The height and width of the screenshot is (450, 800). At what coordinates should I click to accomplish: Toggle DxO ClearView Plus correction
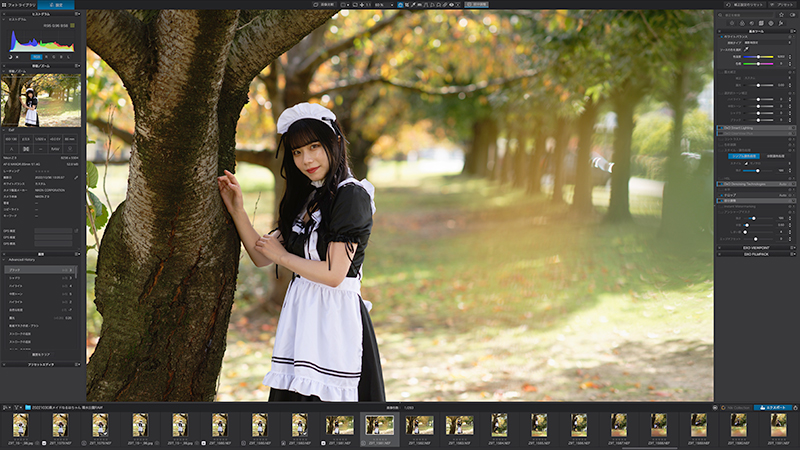[721, 134]
